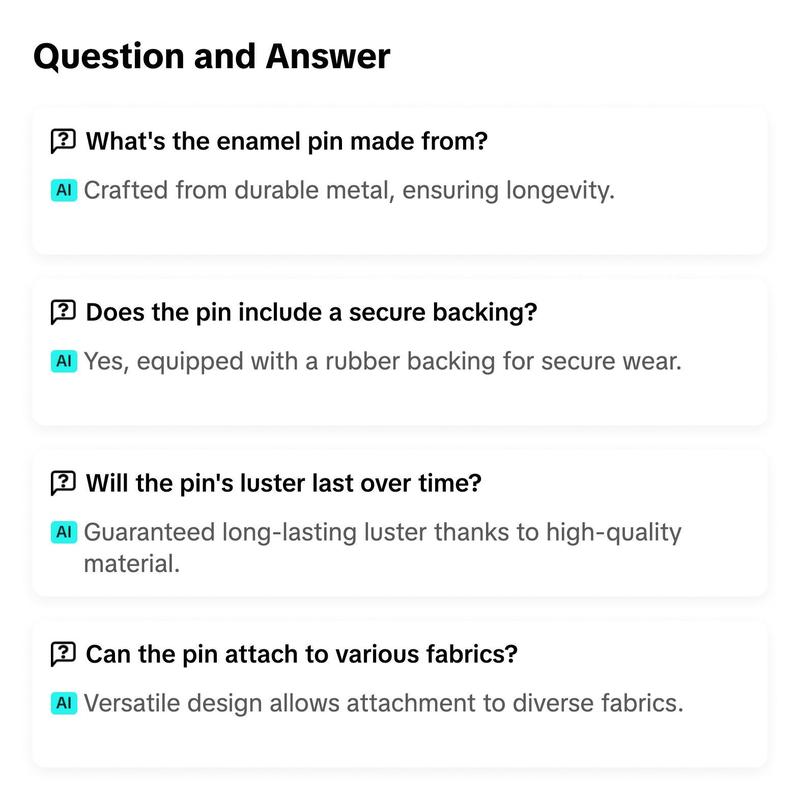Open question "Does the pin include a secure backing?"

click(311, 312)
